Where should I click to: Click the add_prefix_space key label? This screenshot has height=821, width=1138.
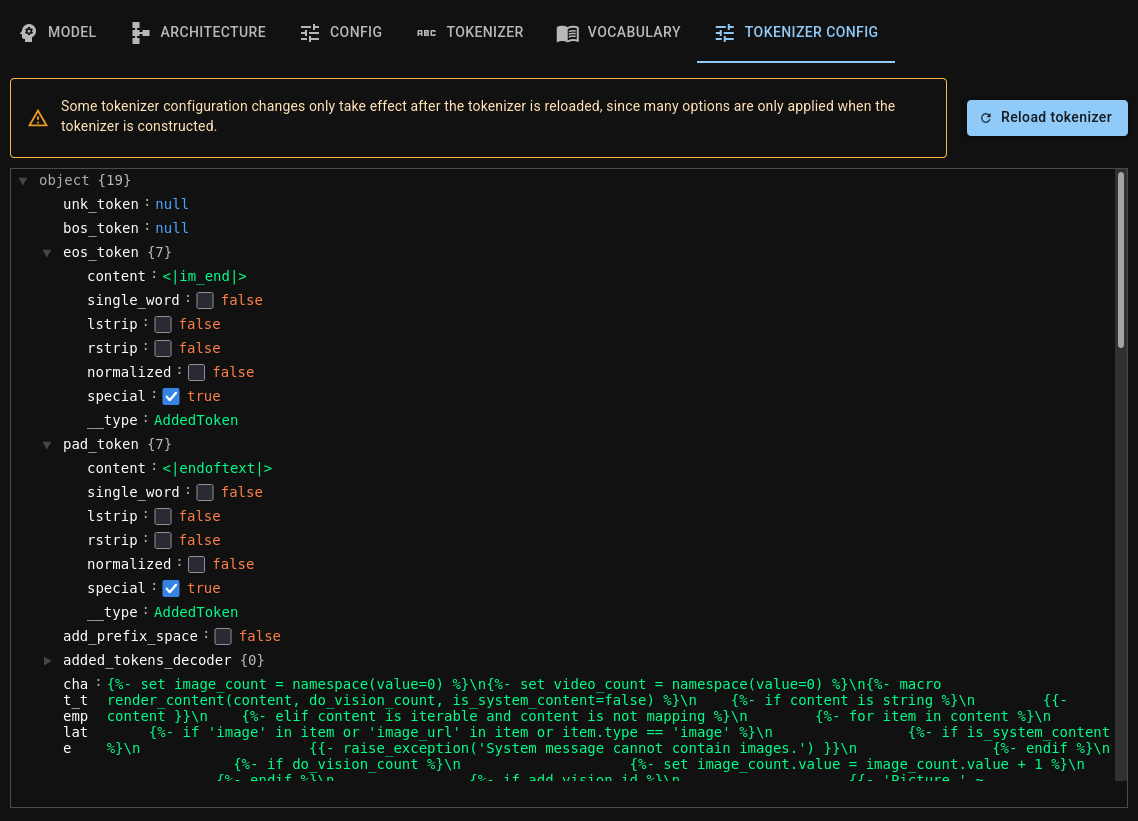tap(131, 636)
